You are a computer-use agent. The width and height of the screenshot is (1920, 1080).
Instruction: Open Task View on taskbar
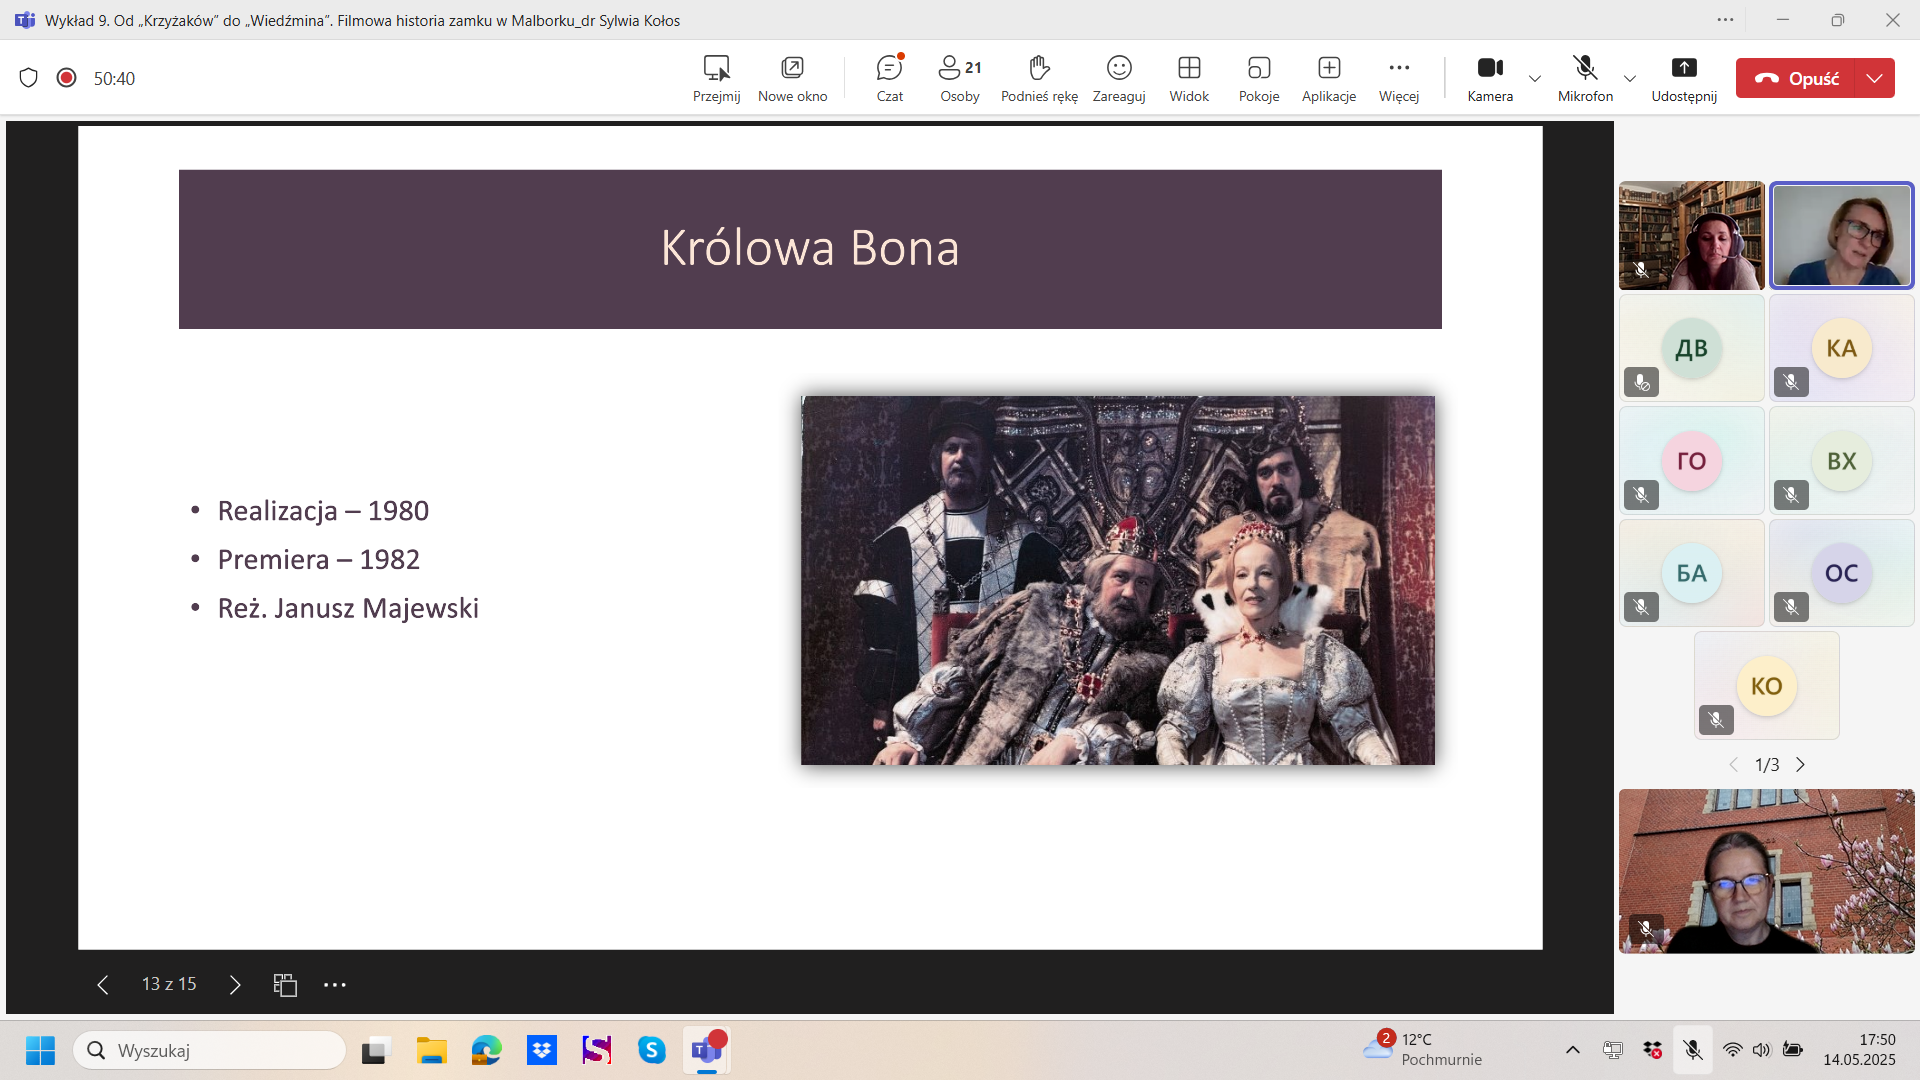click(x=375, y=1050)
